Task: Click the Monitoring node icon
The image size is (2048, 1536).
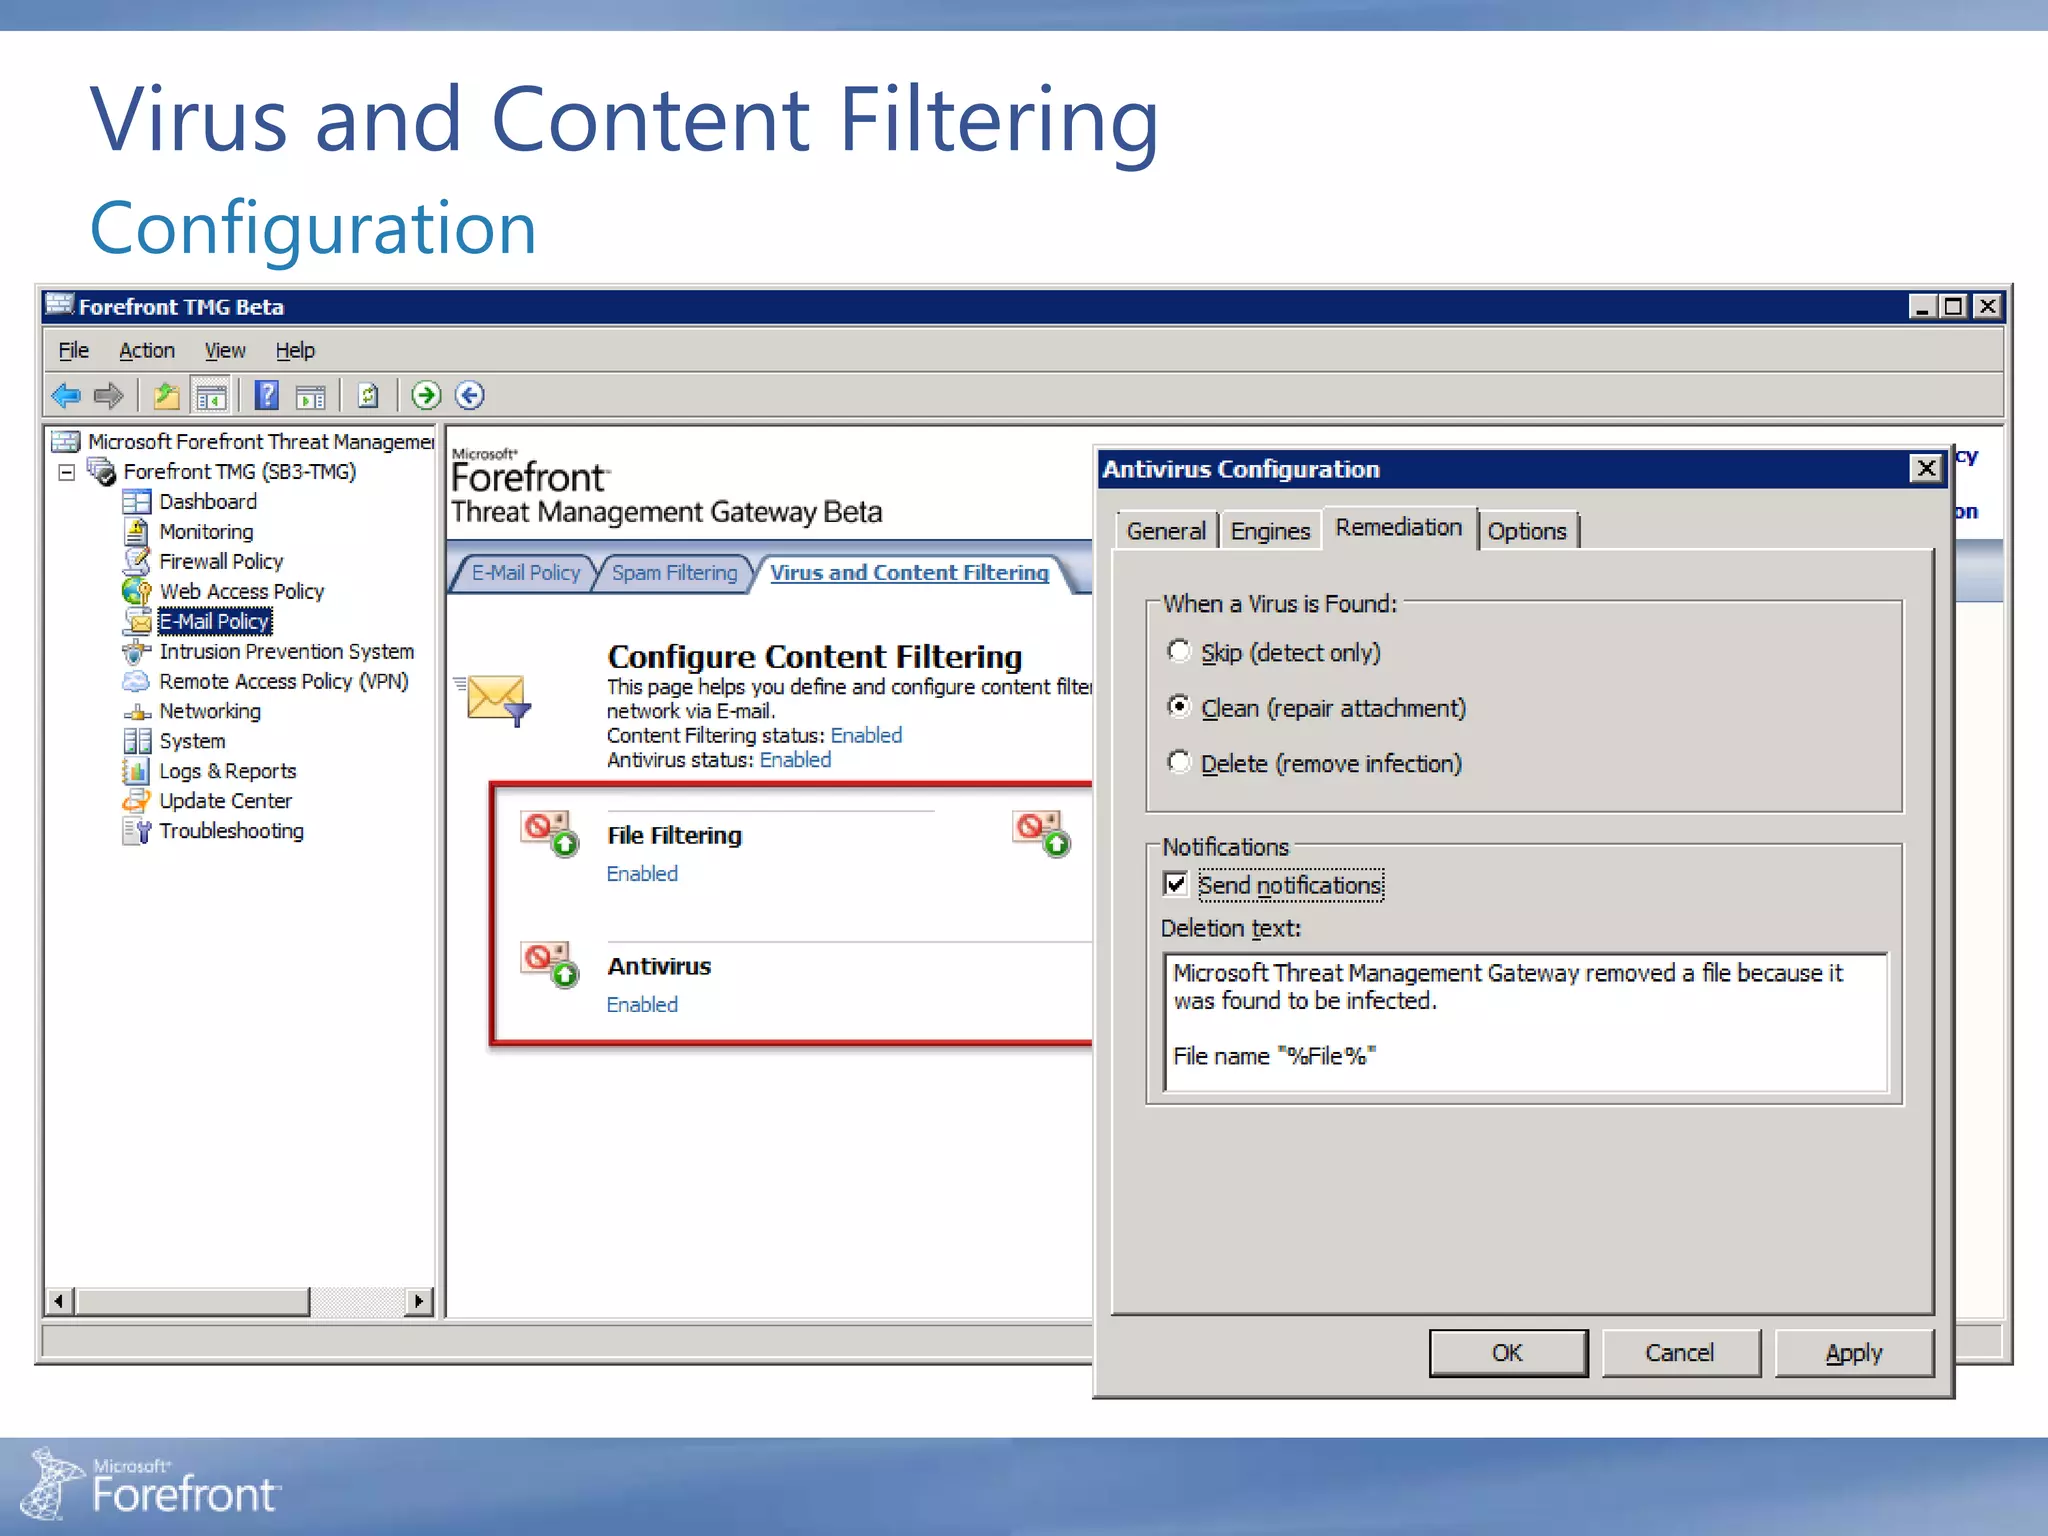Action: [136, 531]
